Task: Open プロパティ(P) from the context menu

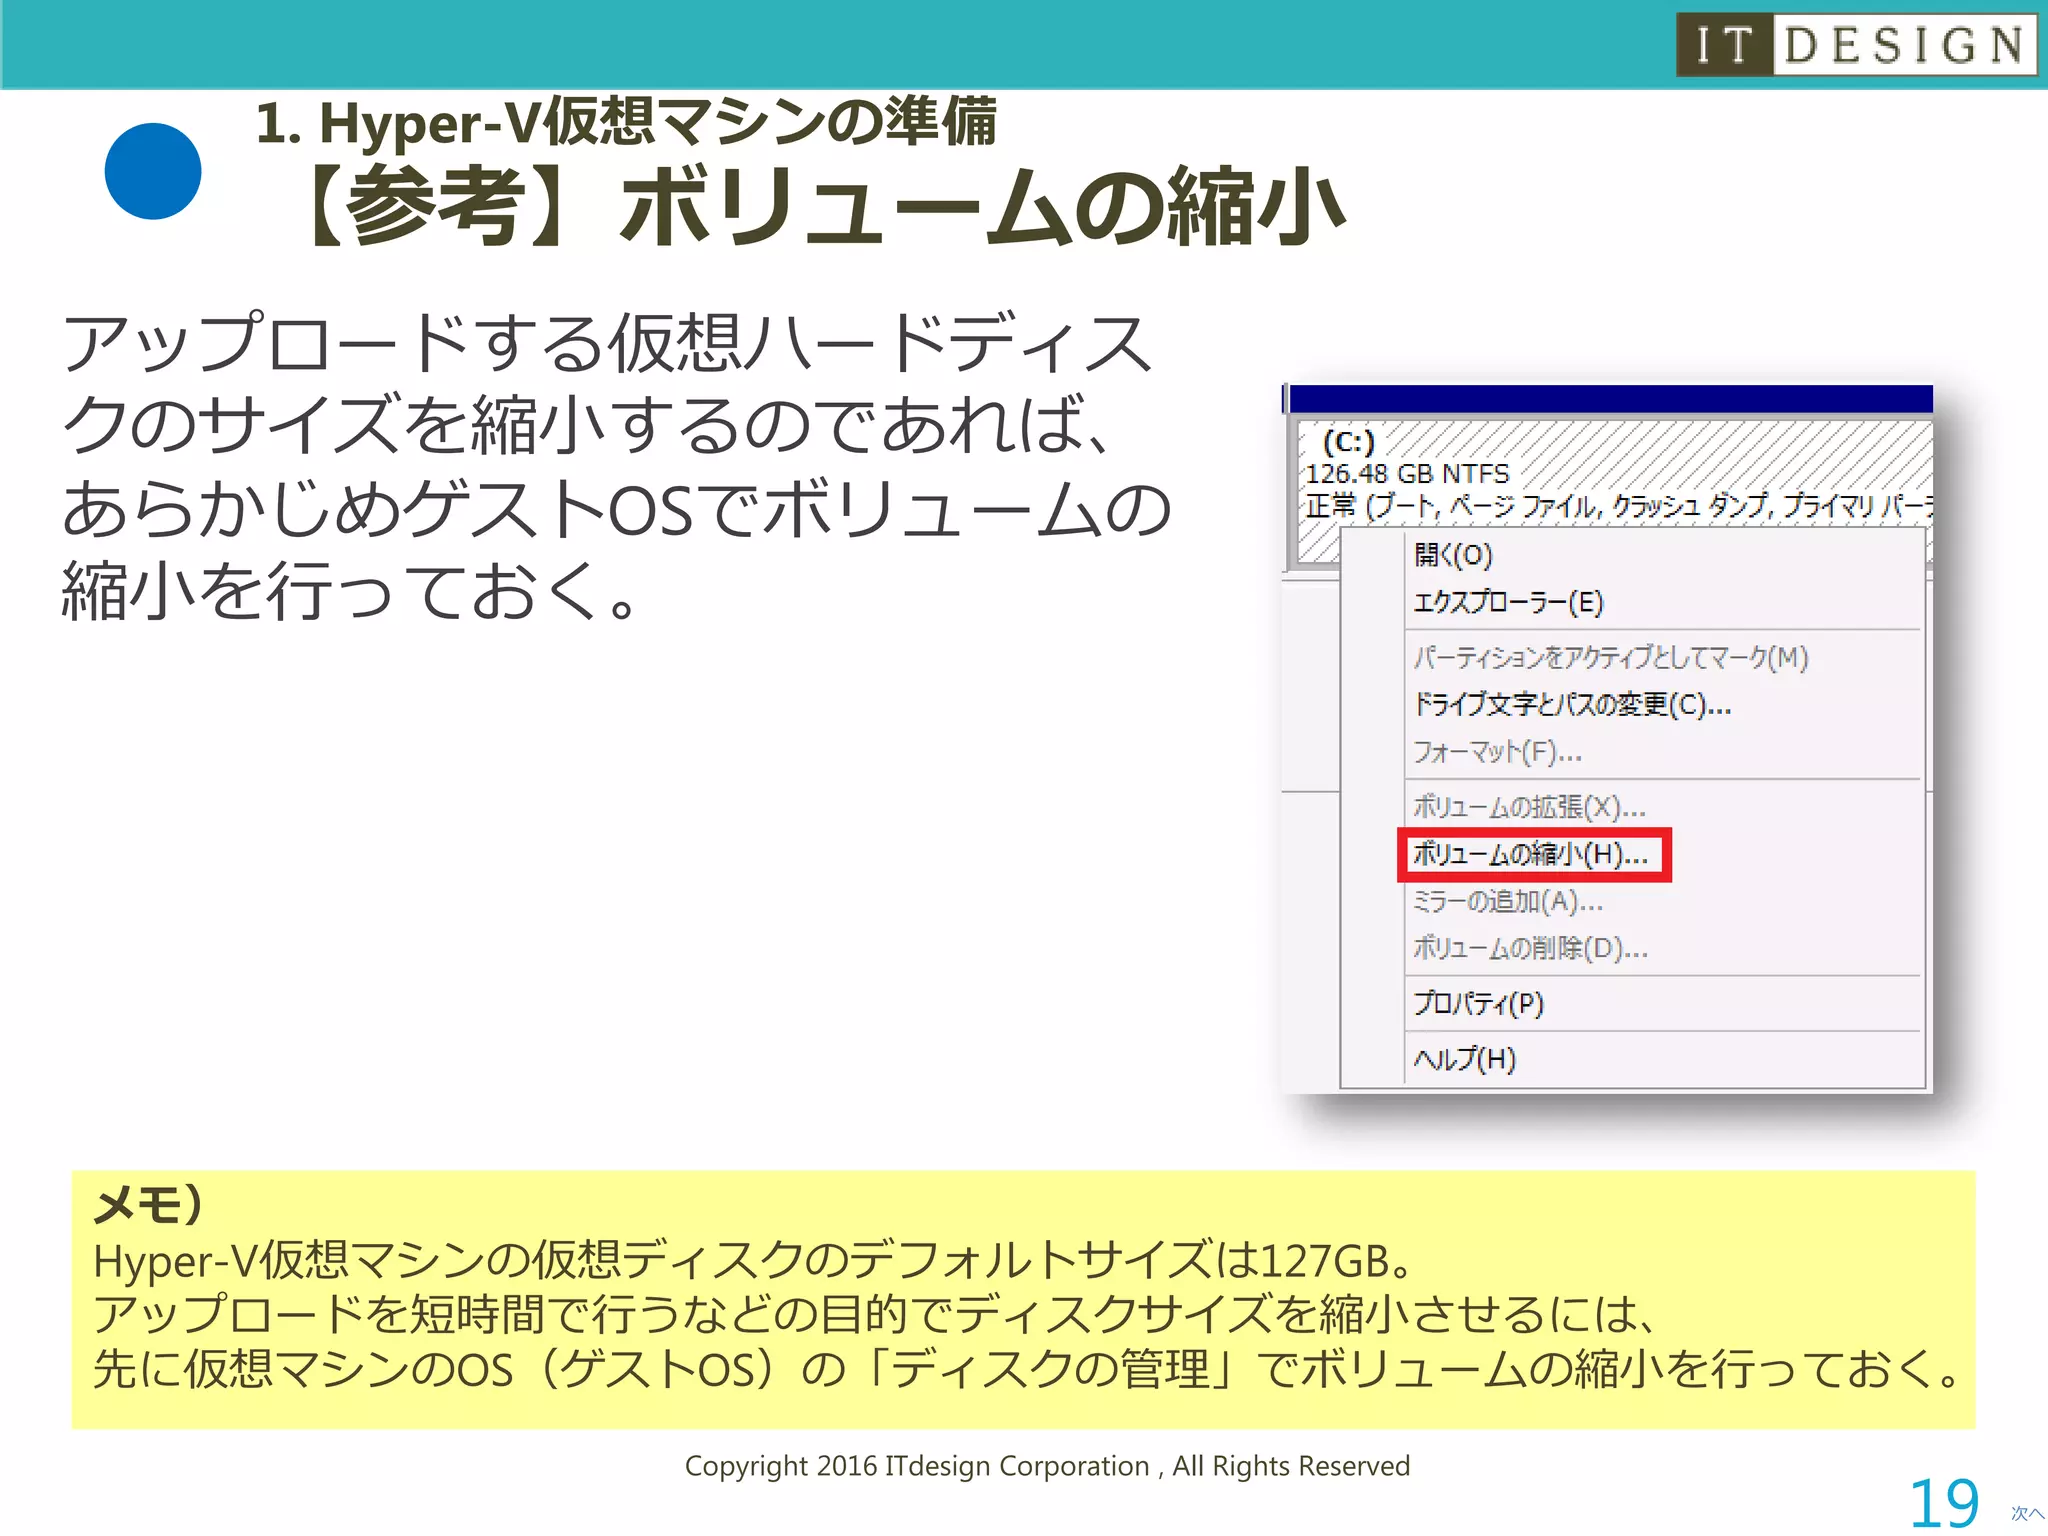Action: pyautogui.click(x=1478, y=1003)
